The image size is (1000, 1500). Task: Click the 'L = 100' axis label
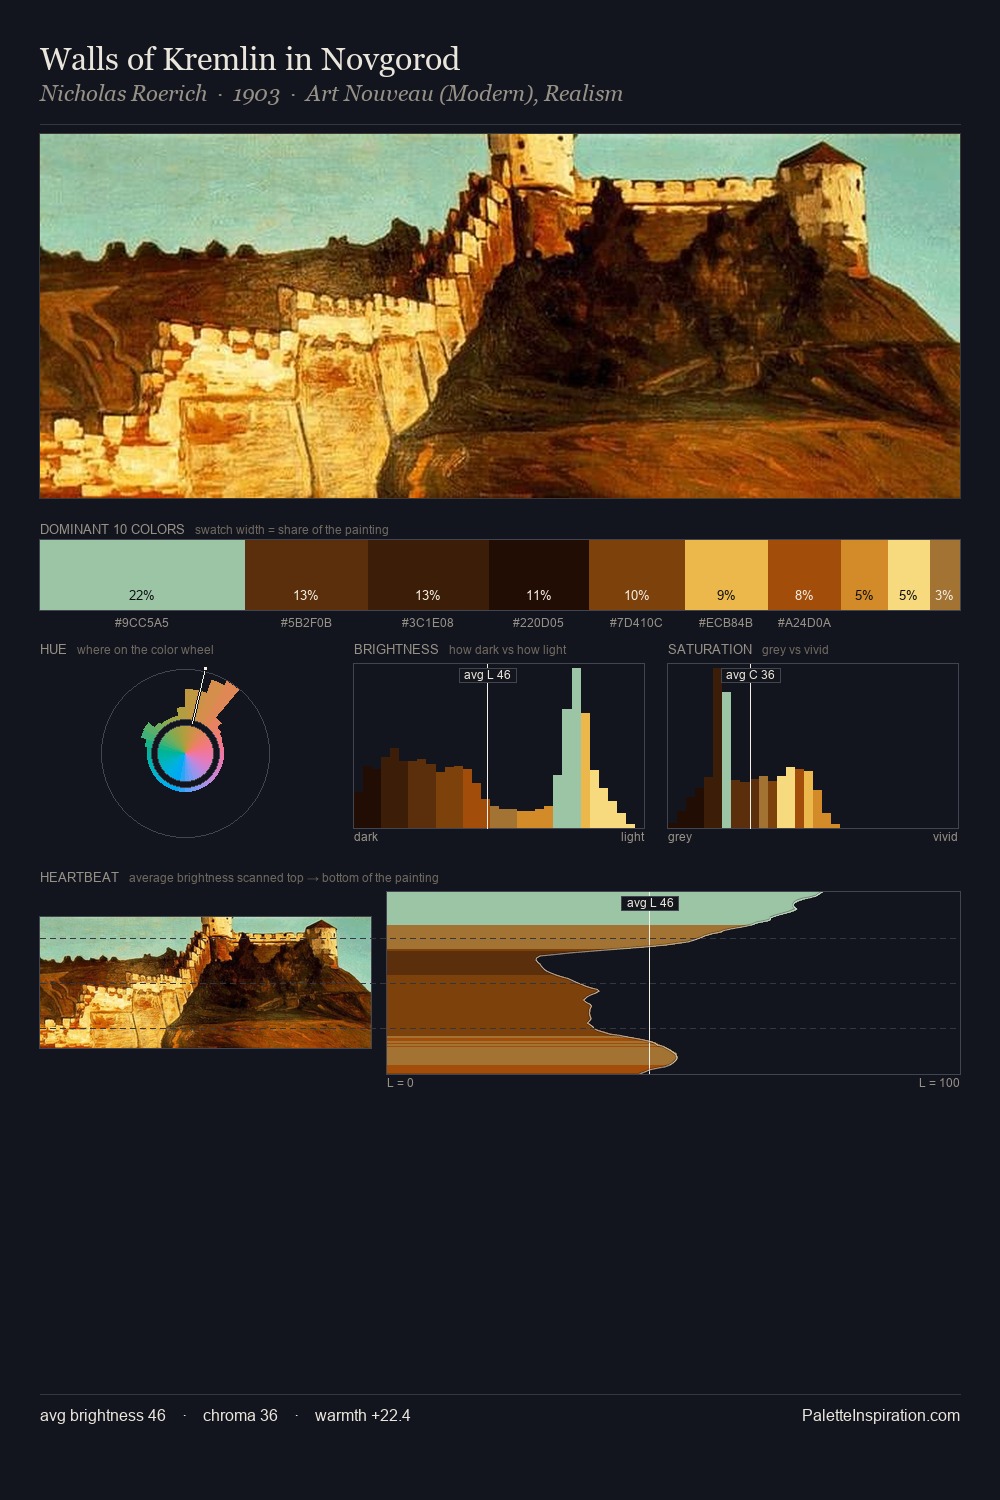click(x=939, y=1083)
